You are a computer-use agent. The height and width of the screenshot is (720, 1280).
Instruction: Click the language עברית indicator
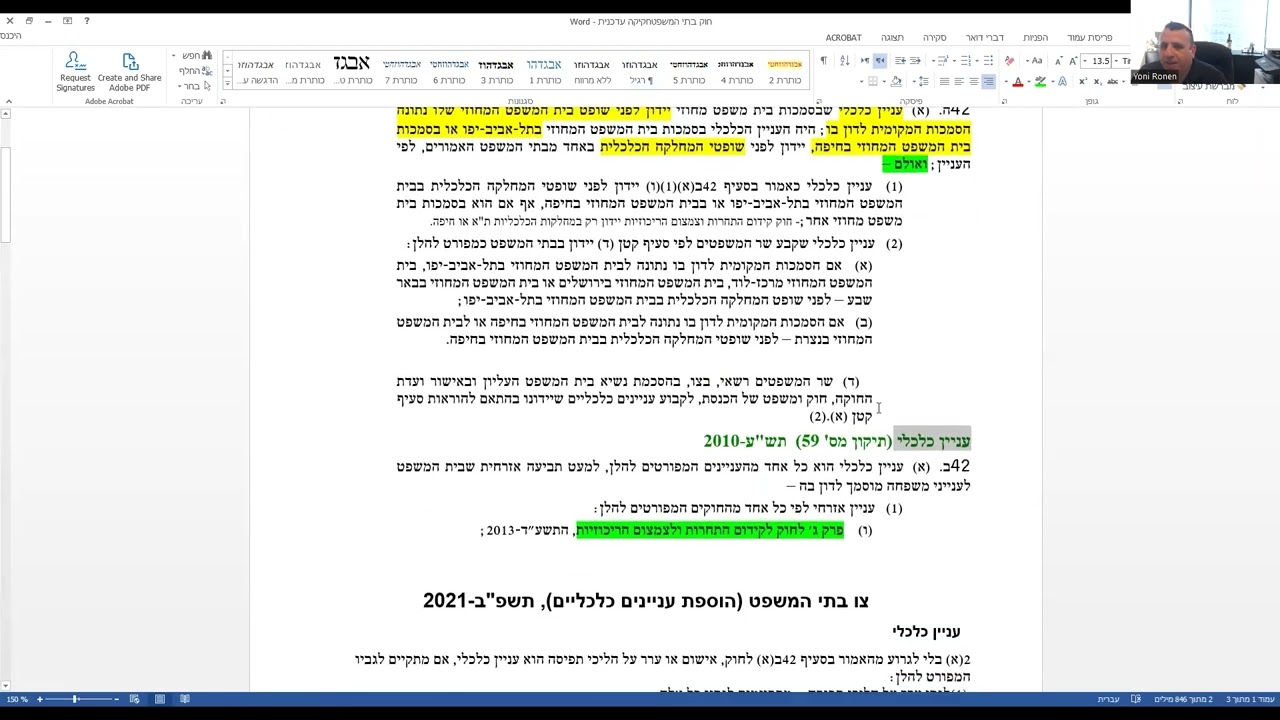[x=1108, y=699]
